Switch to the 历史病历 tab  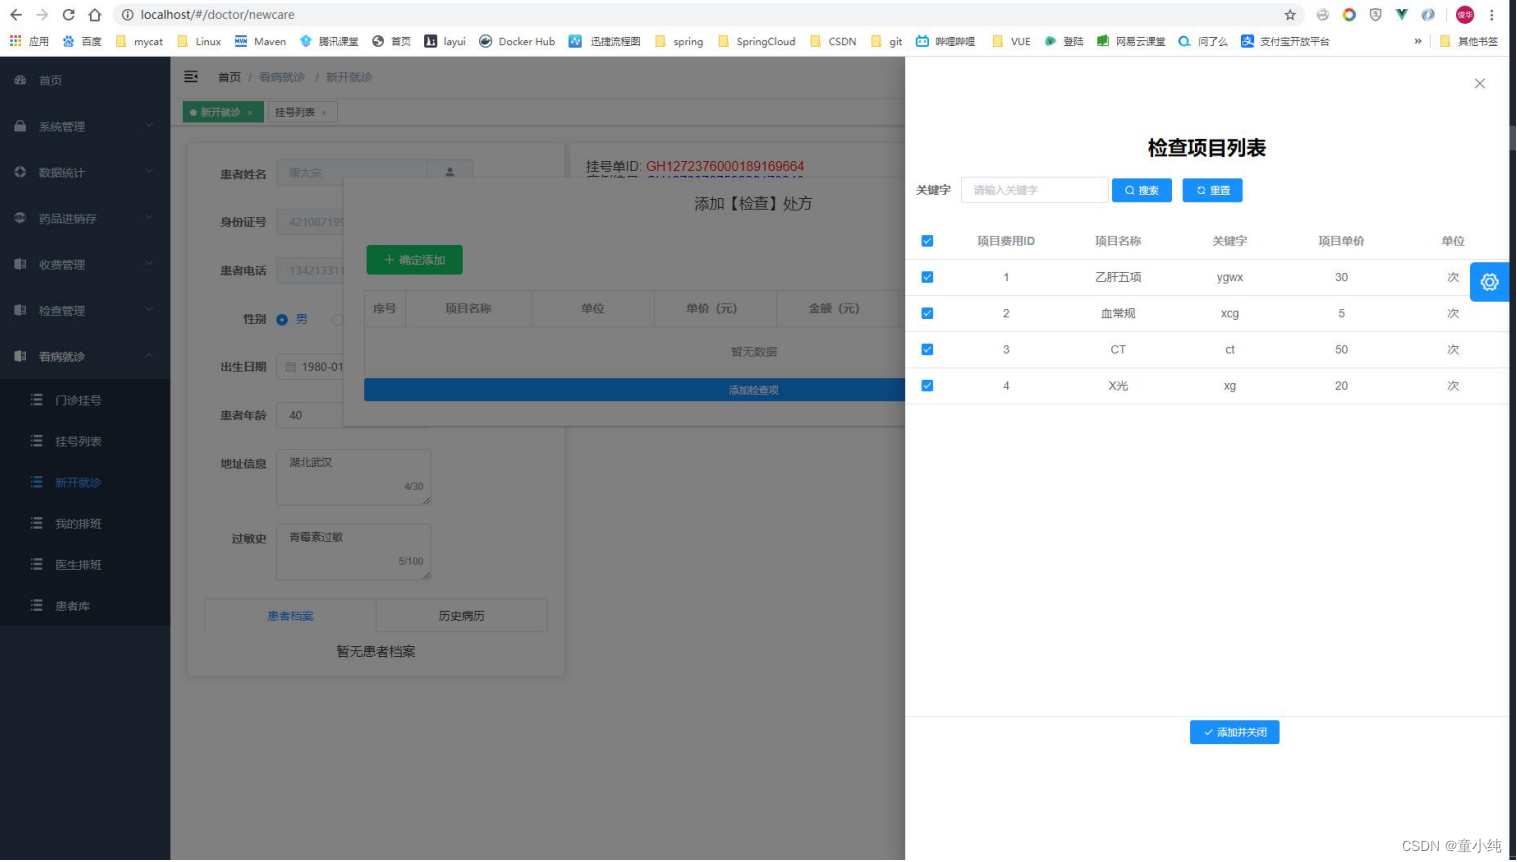[x=461, y=616]
